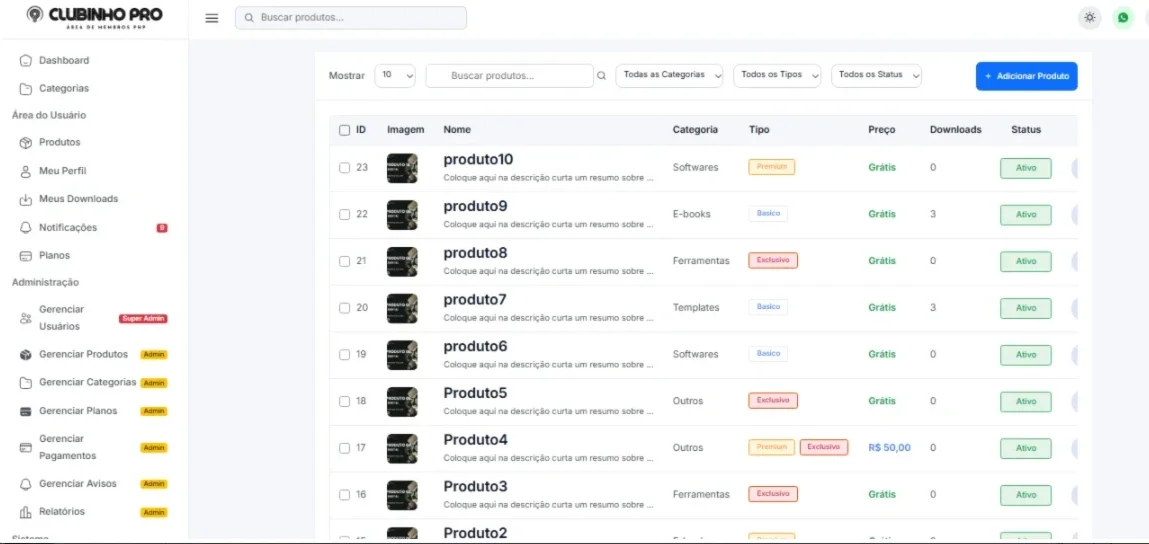
Task: Open Gerenciar Avisos admin page
Action: click(x=78, y=484)
